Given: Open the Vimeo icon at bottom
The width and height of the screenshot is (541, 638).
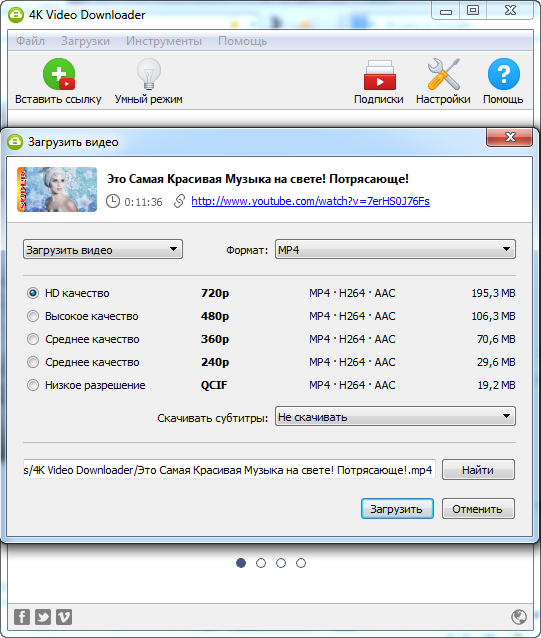Looking at the screenshot, I should click(x=64, y=617).
